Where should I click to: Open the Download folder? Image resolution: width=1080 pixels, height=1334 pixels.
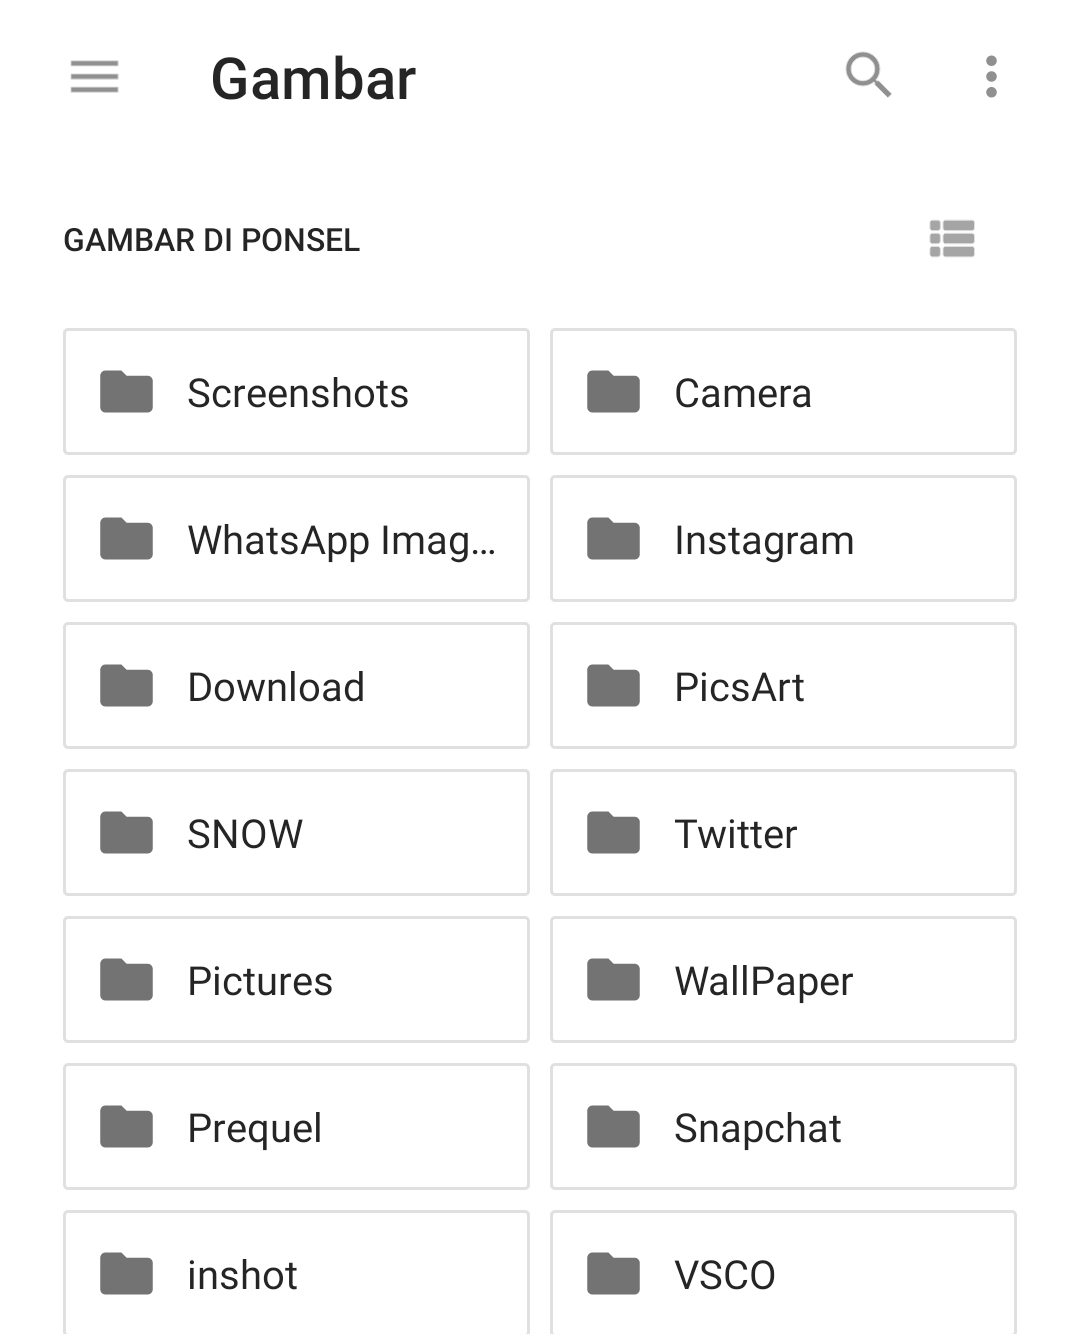coord(296,686)
